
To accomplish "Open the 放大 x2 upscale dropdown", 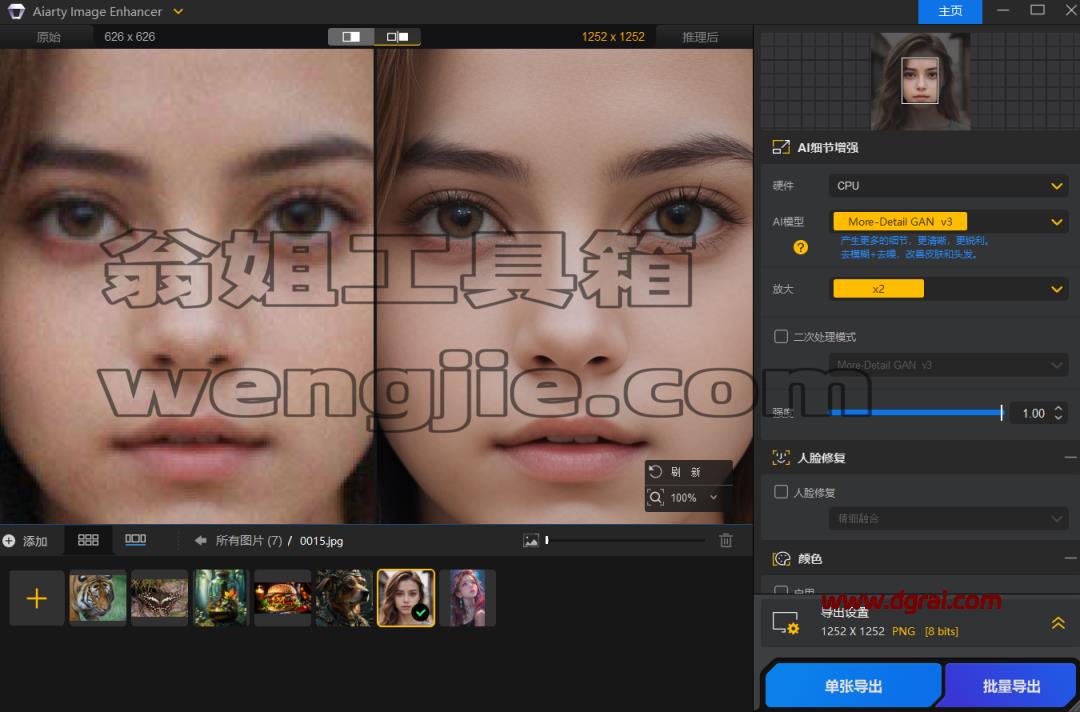I will (948, 289).
